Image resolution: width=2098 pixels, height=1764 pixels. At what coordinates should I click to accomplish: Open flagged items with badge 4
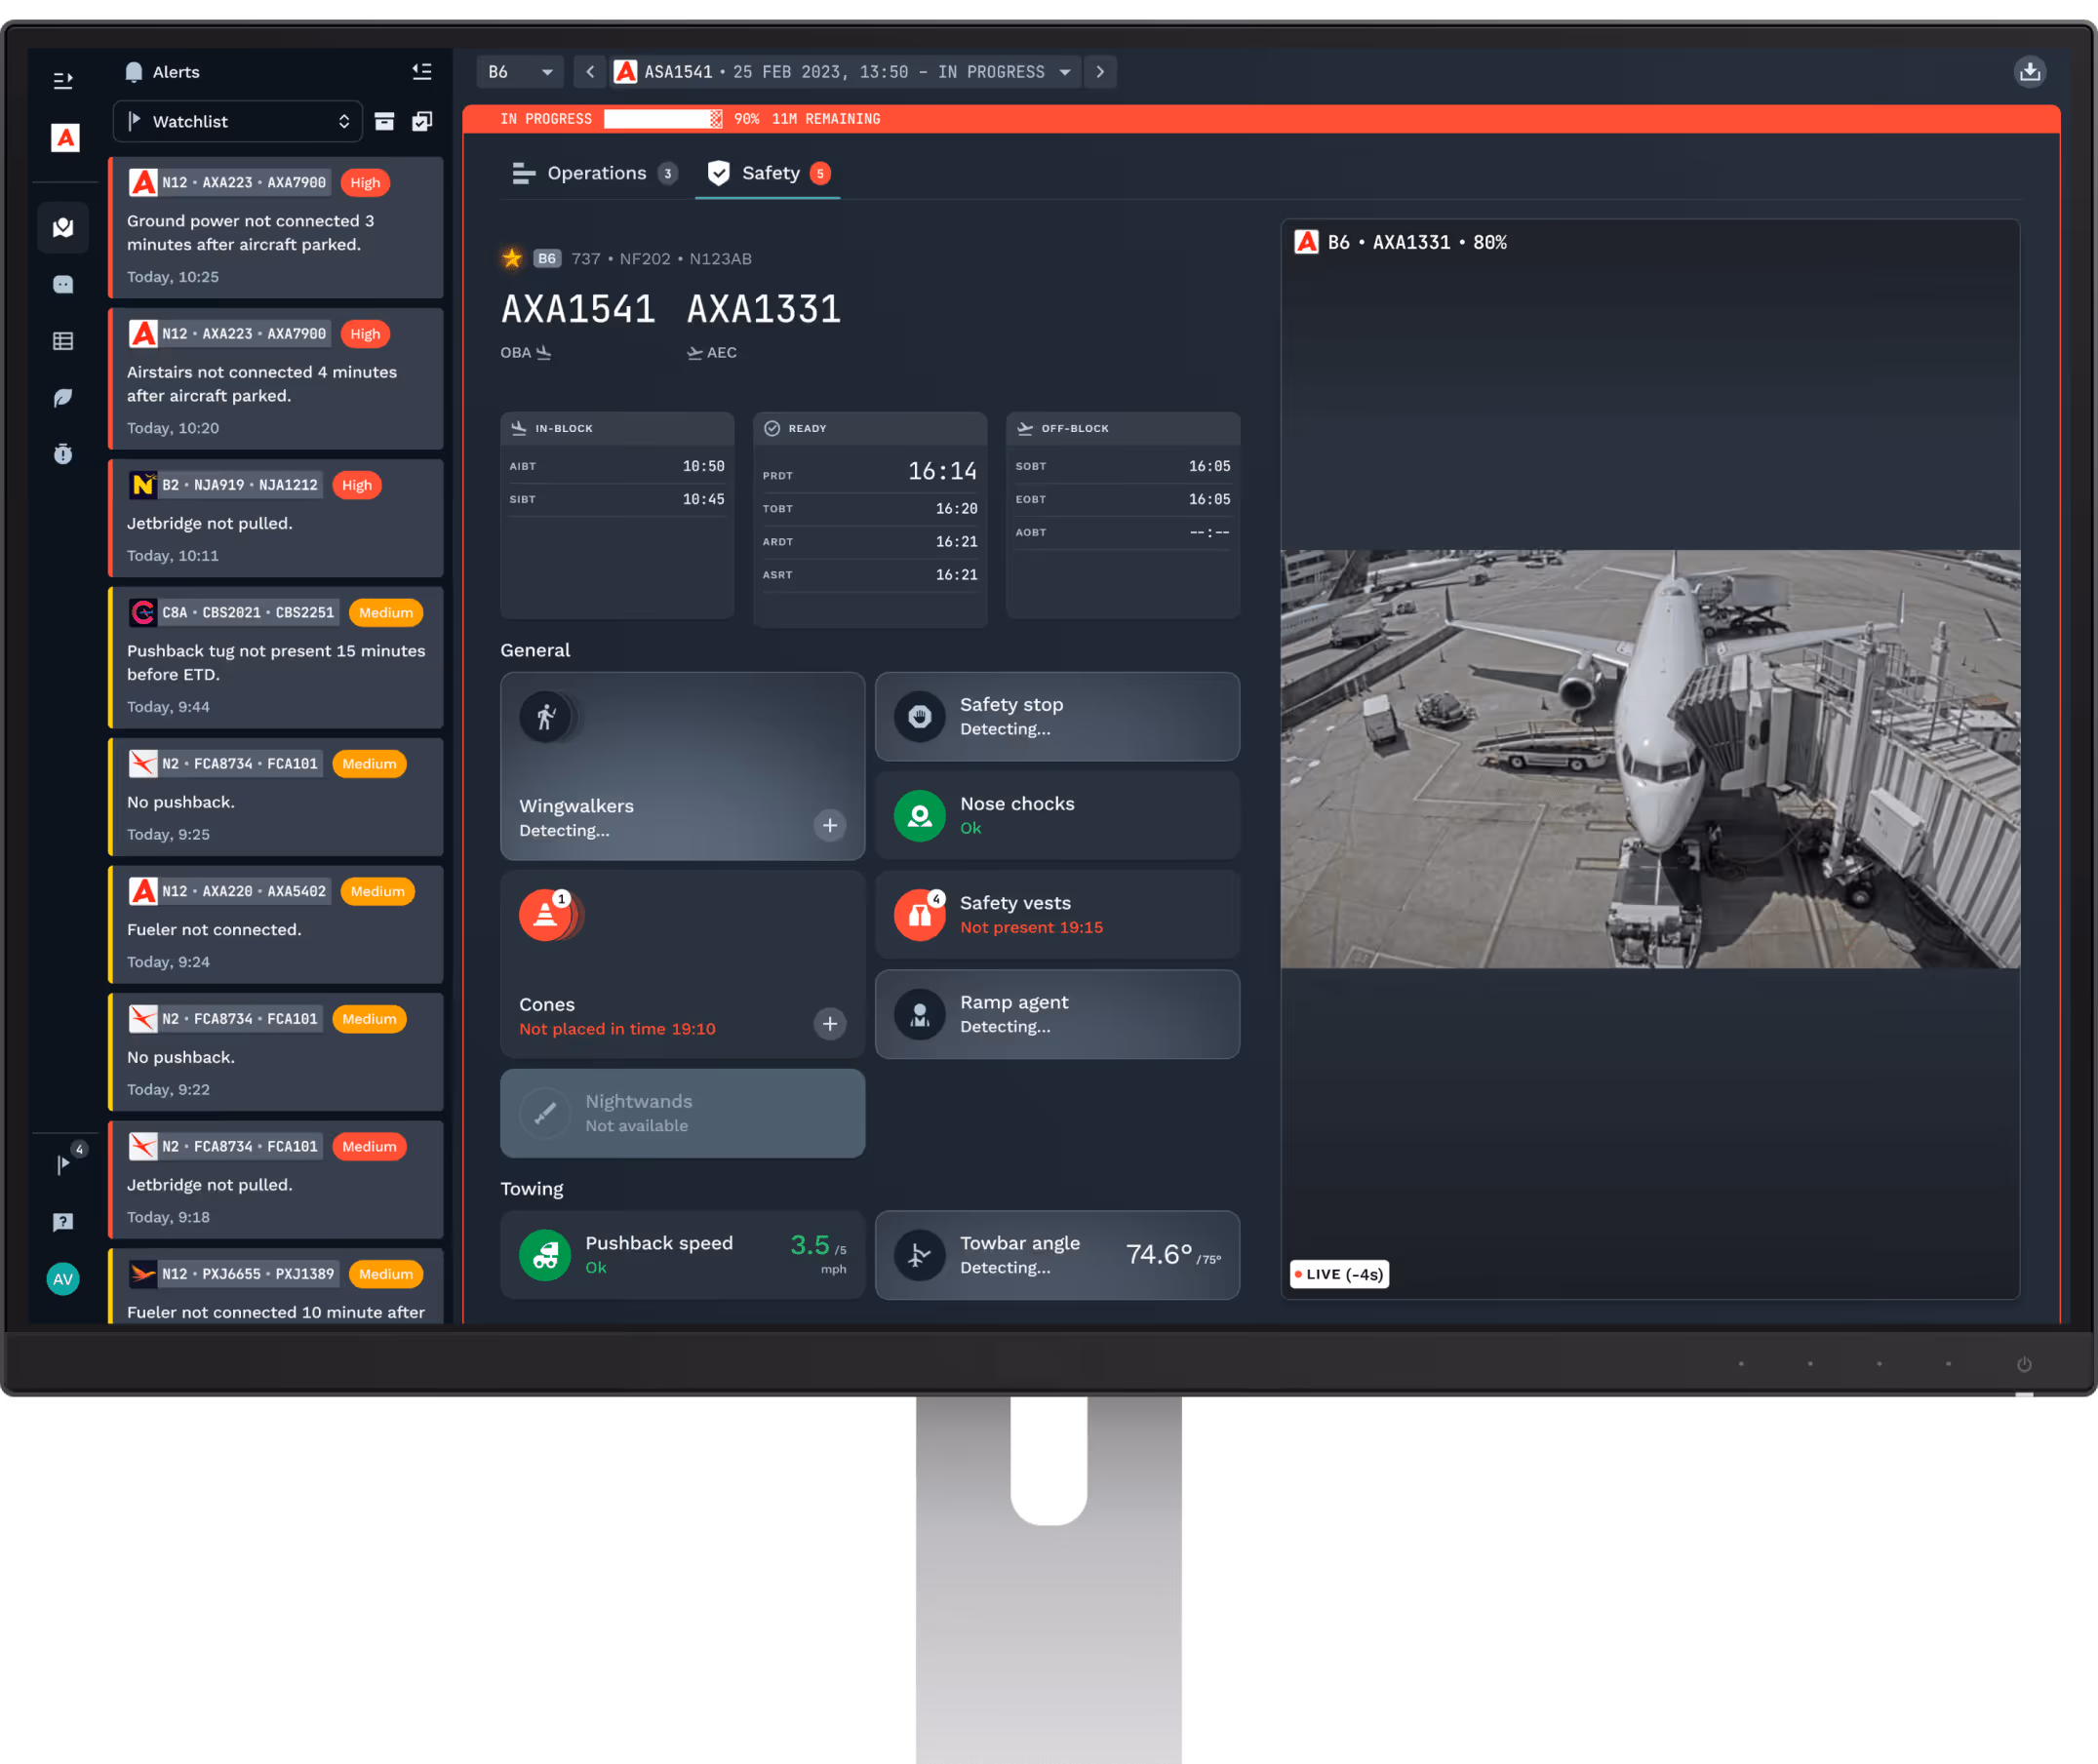pos(65,1163)
